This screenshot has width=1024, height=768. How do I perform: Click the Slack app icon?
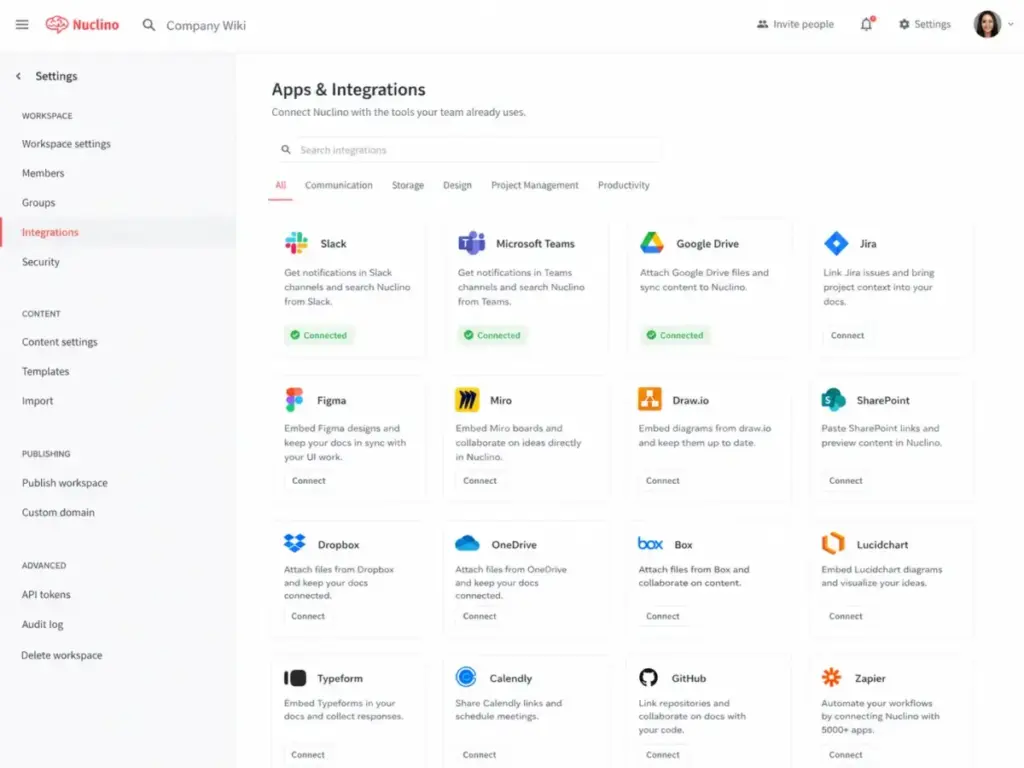pyautogui.click(x=296, y=243)
